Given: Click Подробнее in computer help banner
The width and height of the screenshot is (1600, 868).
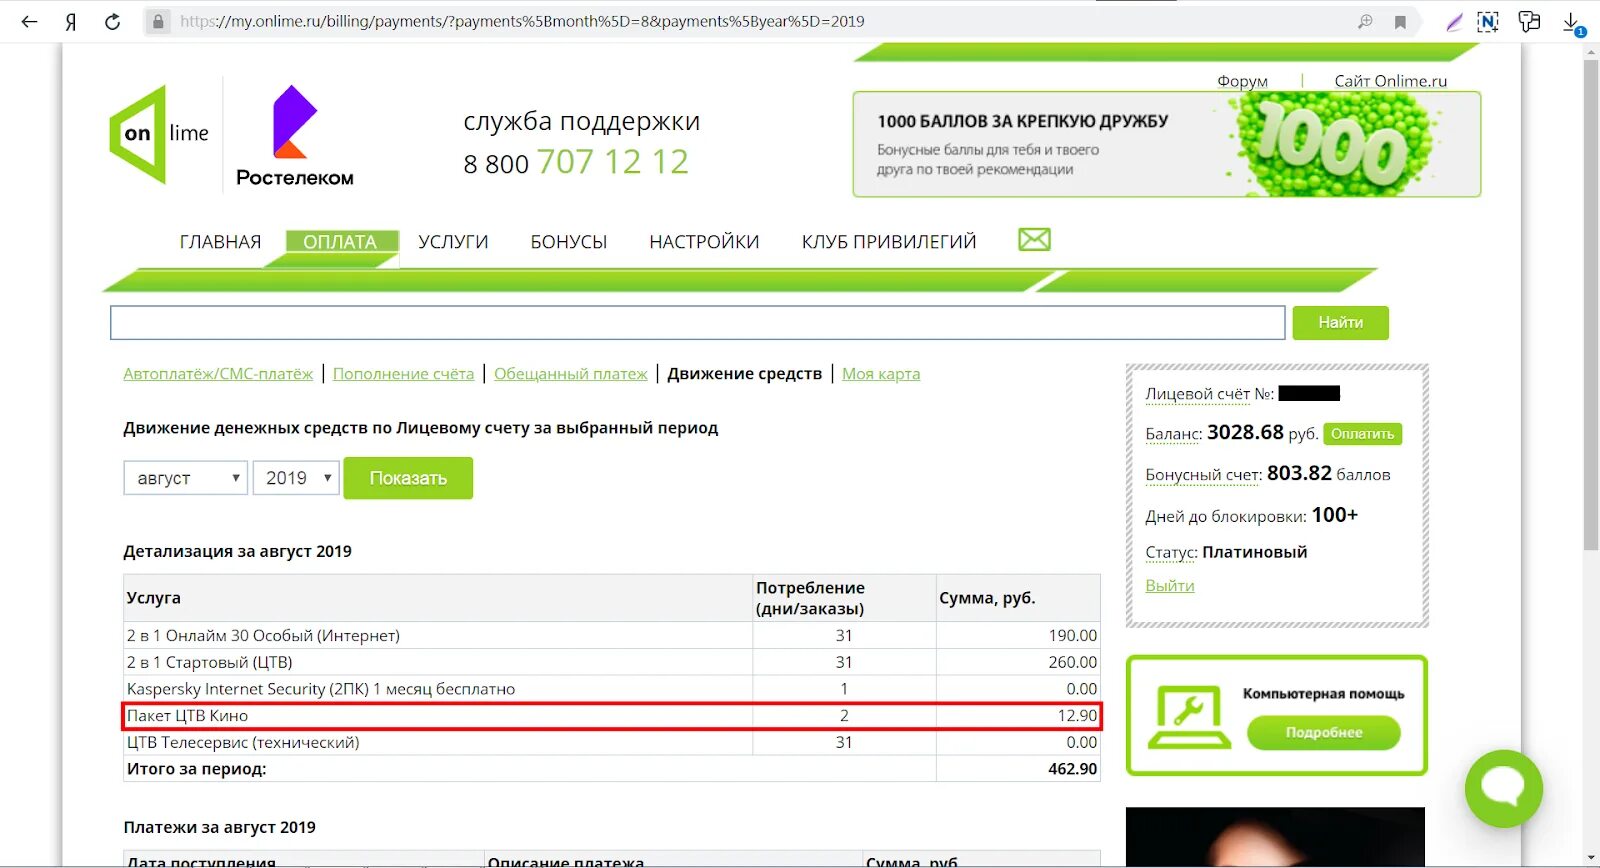Looking at the screenshot, I should 1324,733.
